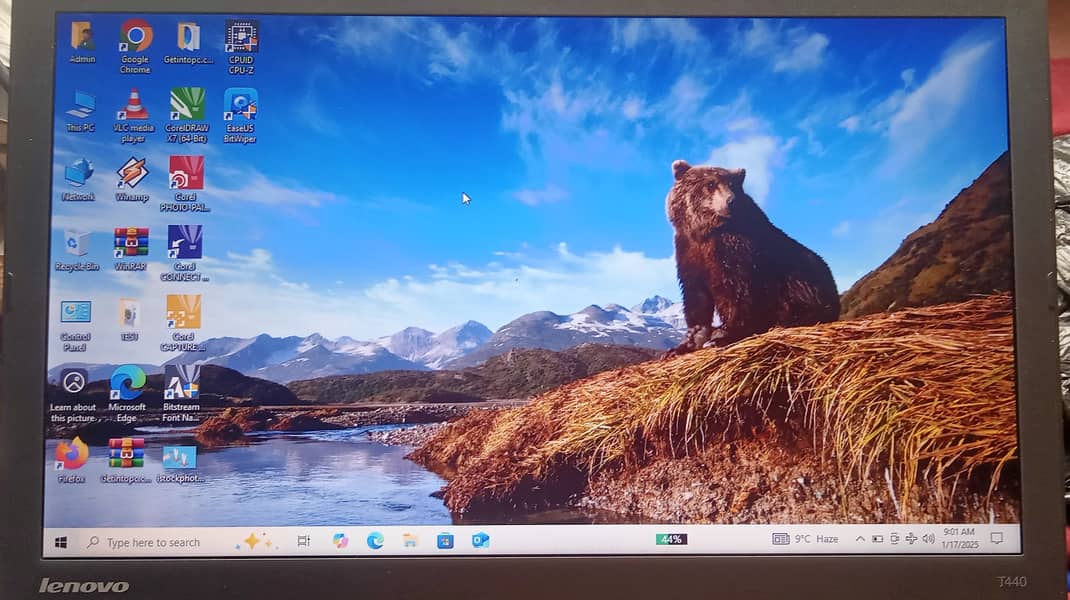Launch Microsoft Edge from the taskbar
This screenshot has width=1070, height=600.
click(x=375, y=541)
